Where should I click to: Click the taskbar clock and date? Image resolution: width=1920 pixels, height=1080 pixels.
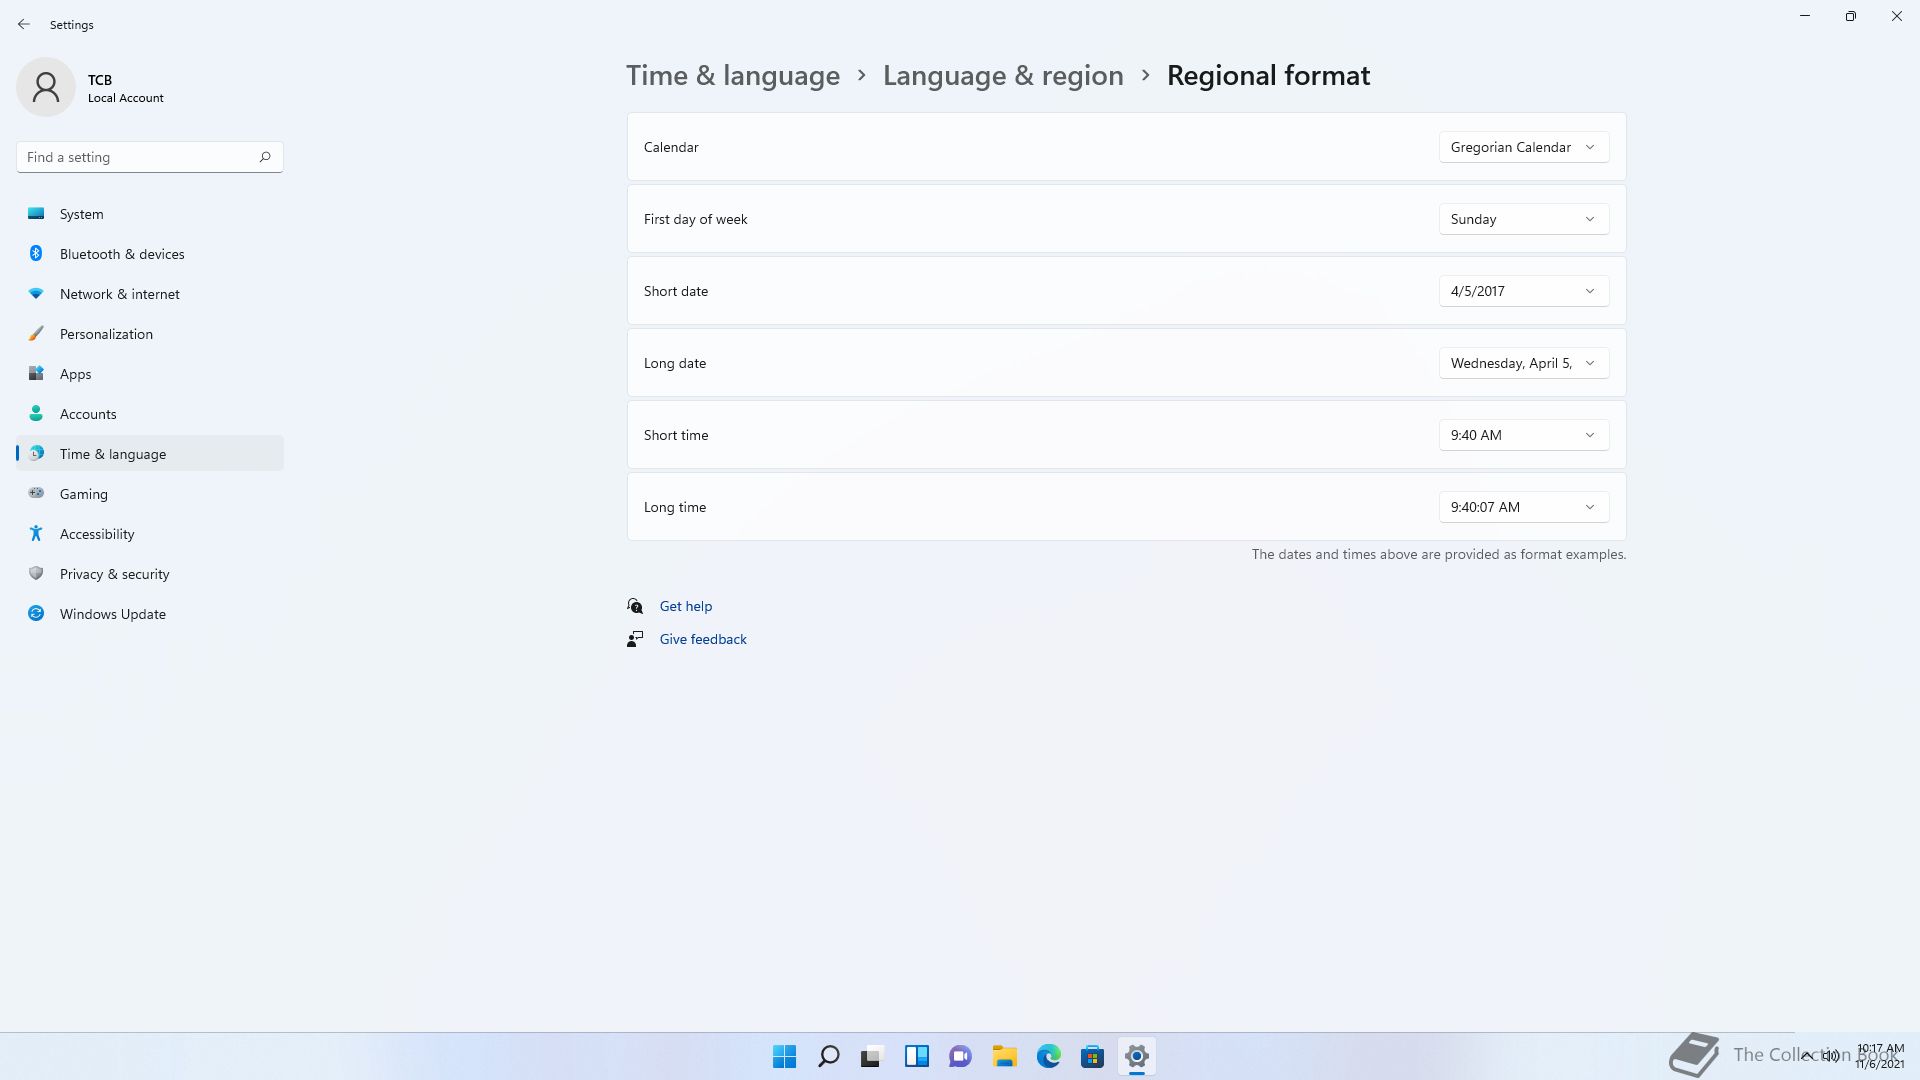1880,1056
